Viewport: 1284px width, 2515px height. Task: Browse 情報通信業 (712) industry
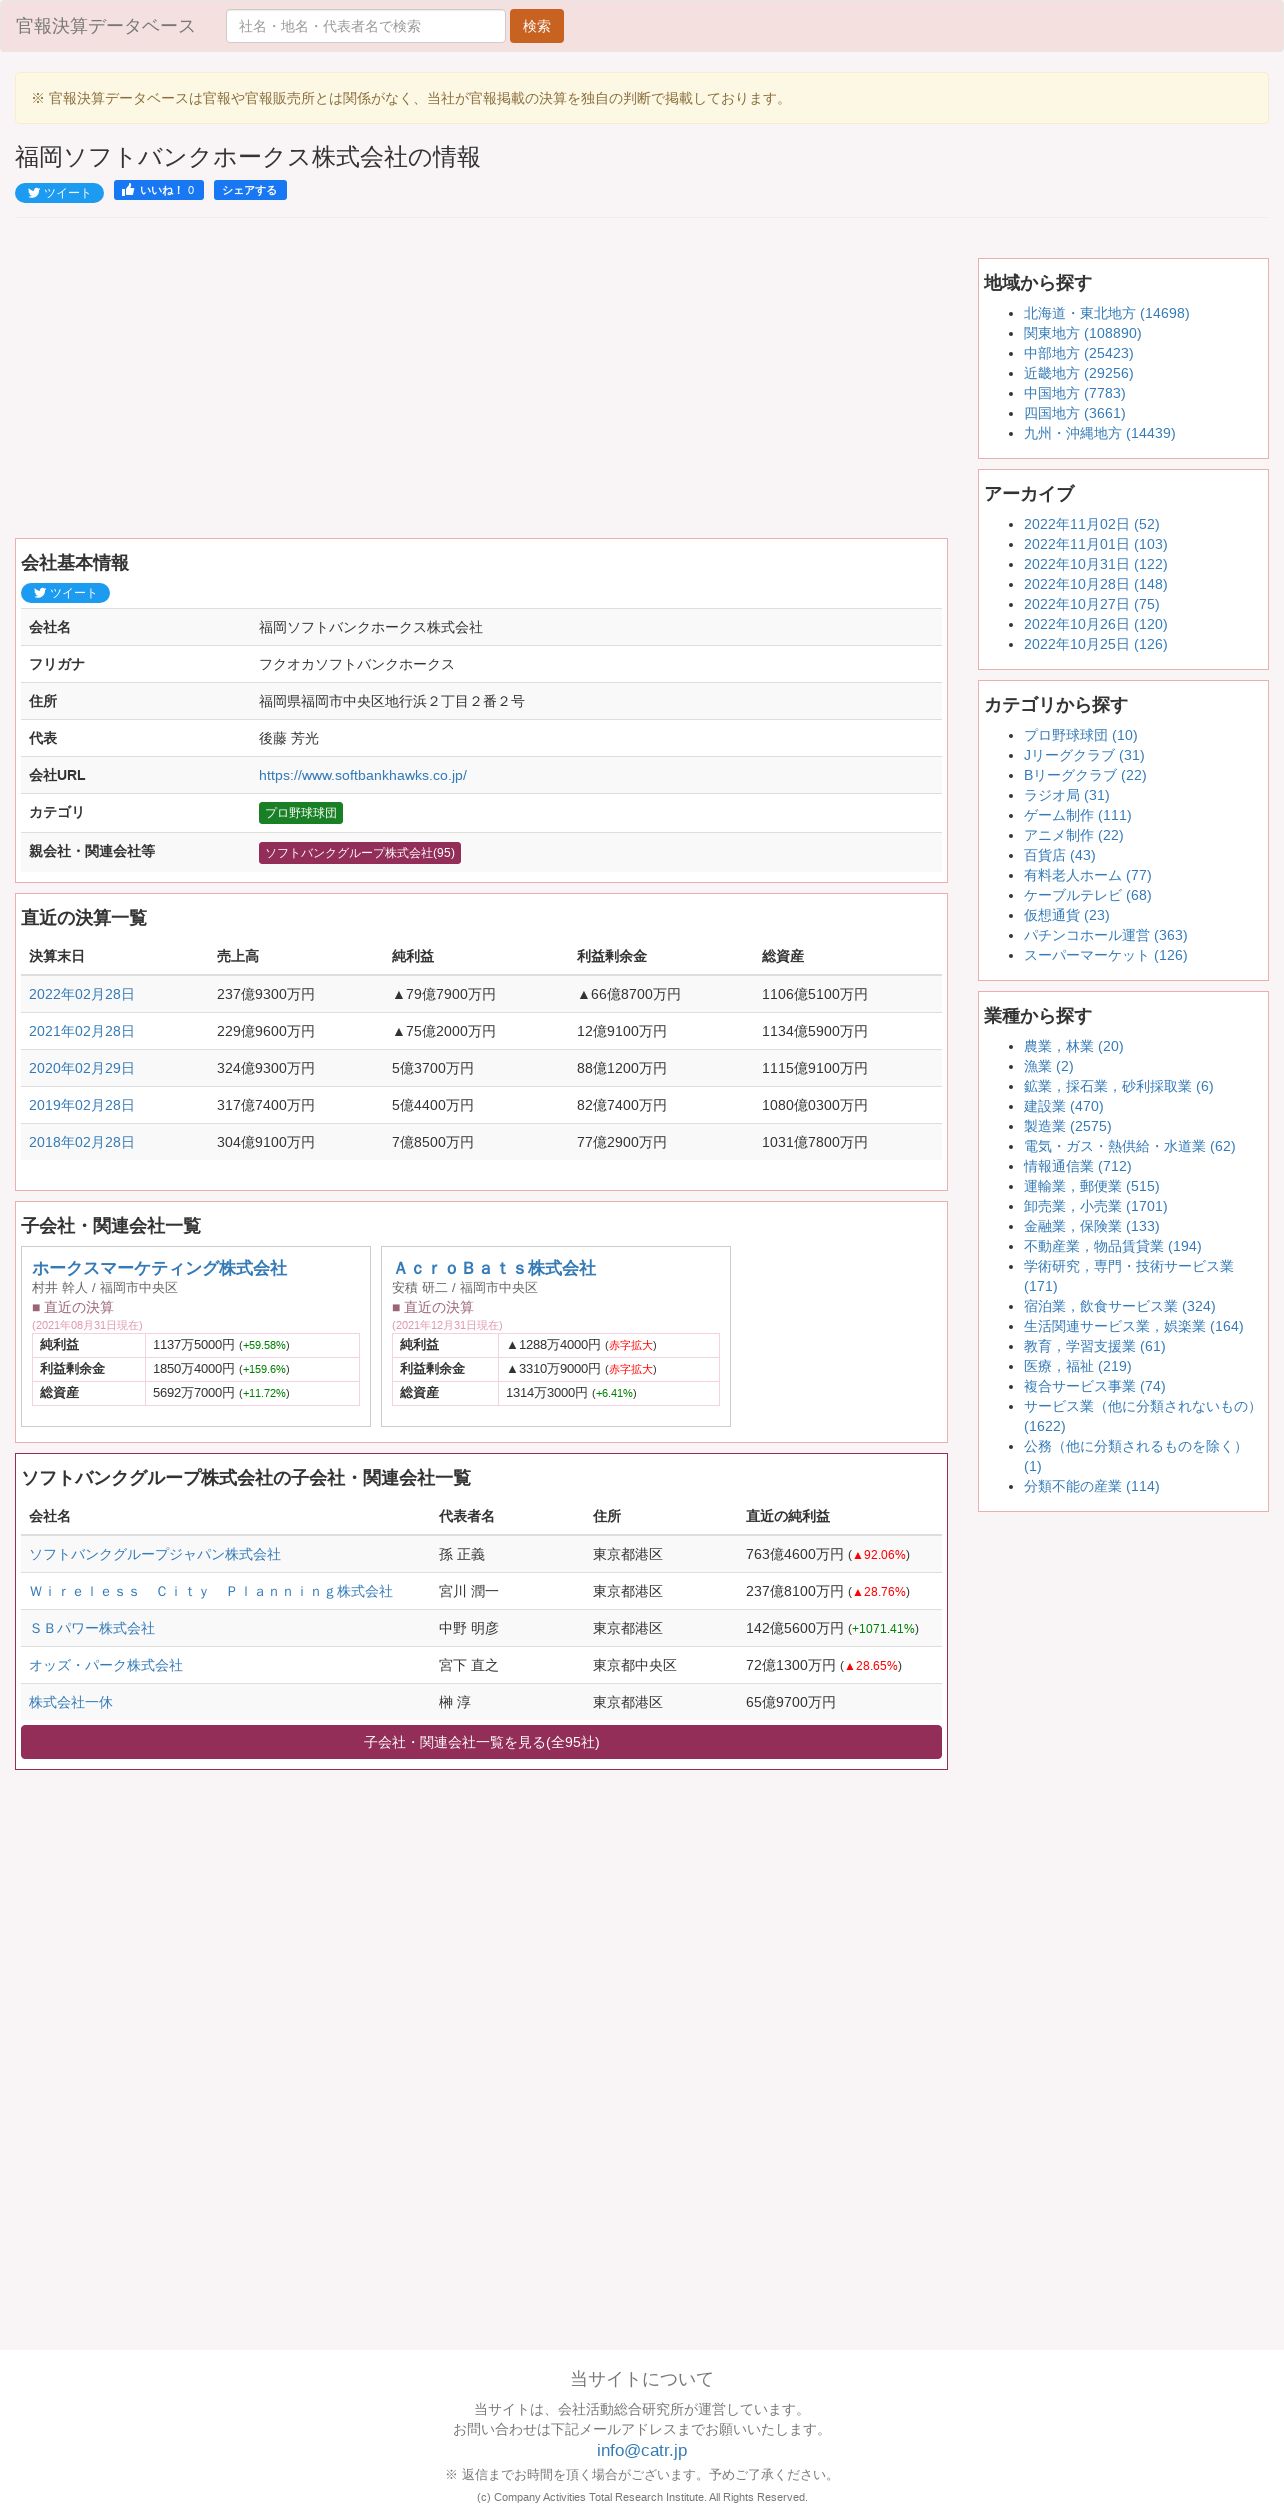[x=1077, y=1166]
